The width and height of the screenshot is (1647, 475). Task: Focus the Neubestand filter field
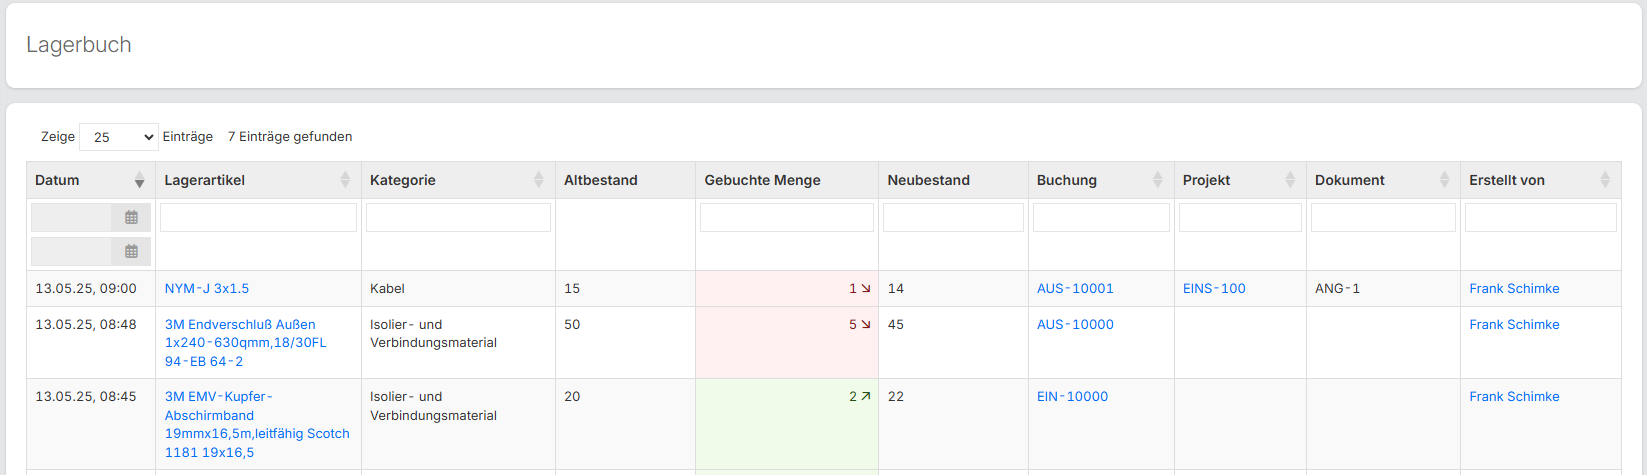tap(953, 217)
